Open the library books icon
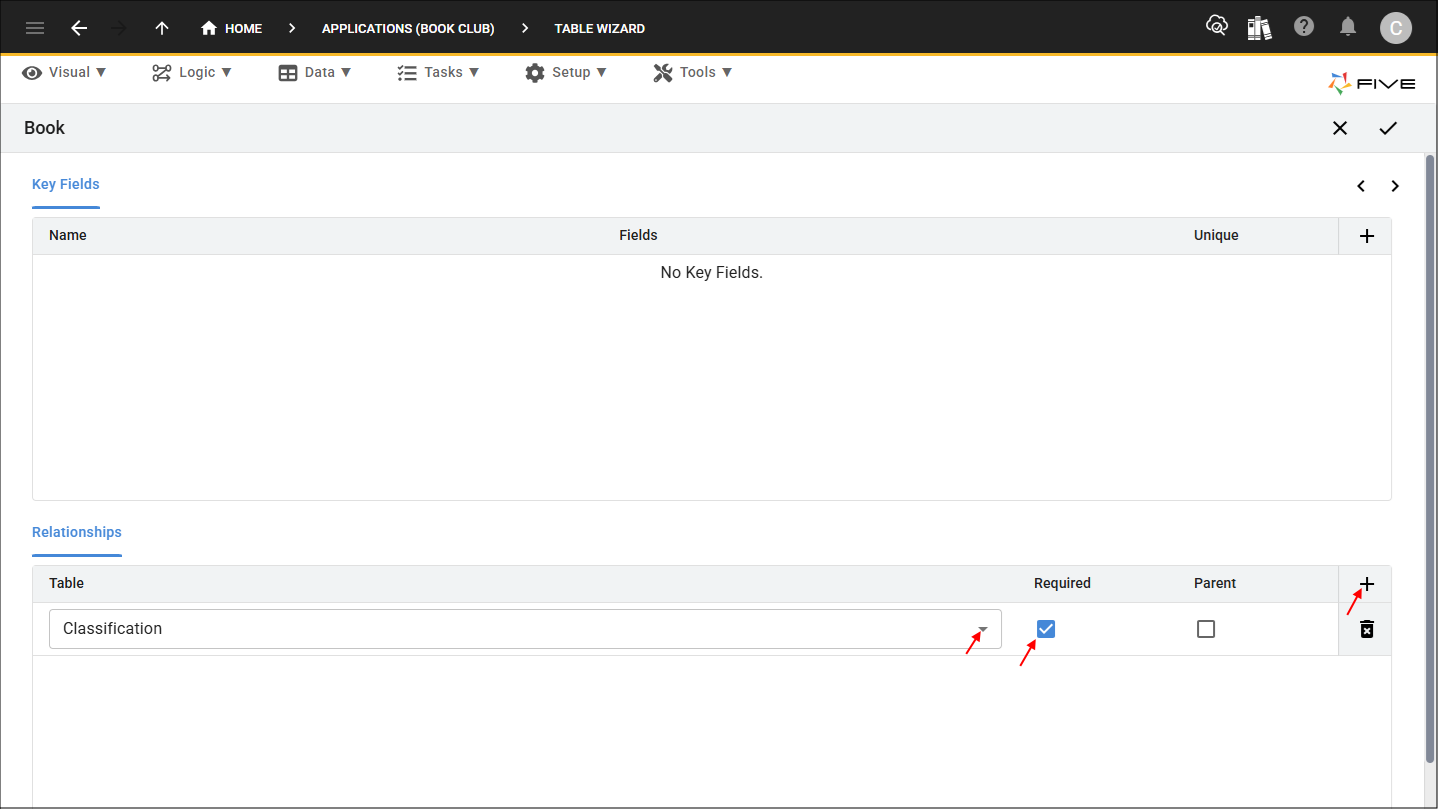Image resolution: width=1438 pixels, height=809 pixels. pos(1260,27)
